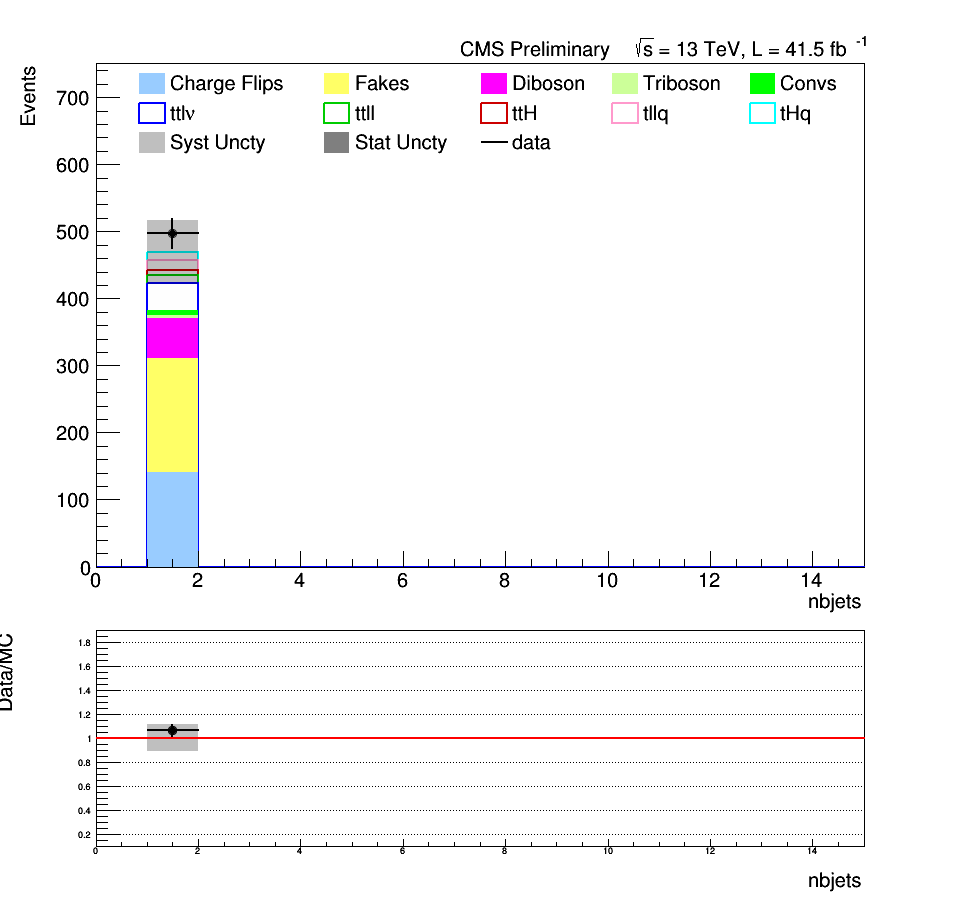960x900 pixels.
Task: Click the white ttlv bar segment
Action: [172, 297]
